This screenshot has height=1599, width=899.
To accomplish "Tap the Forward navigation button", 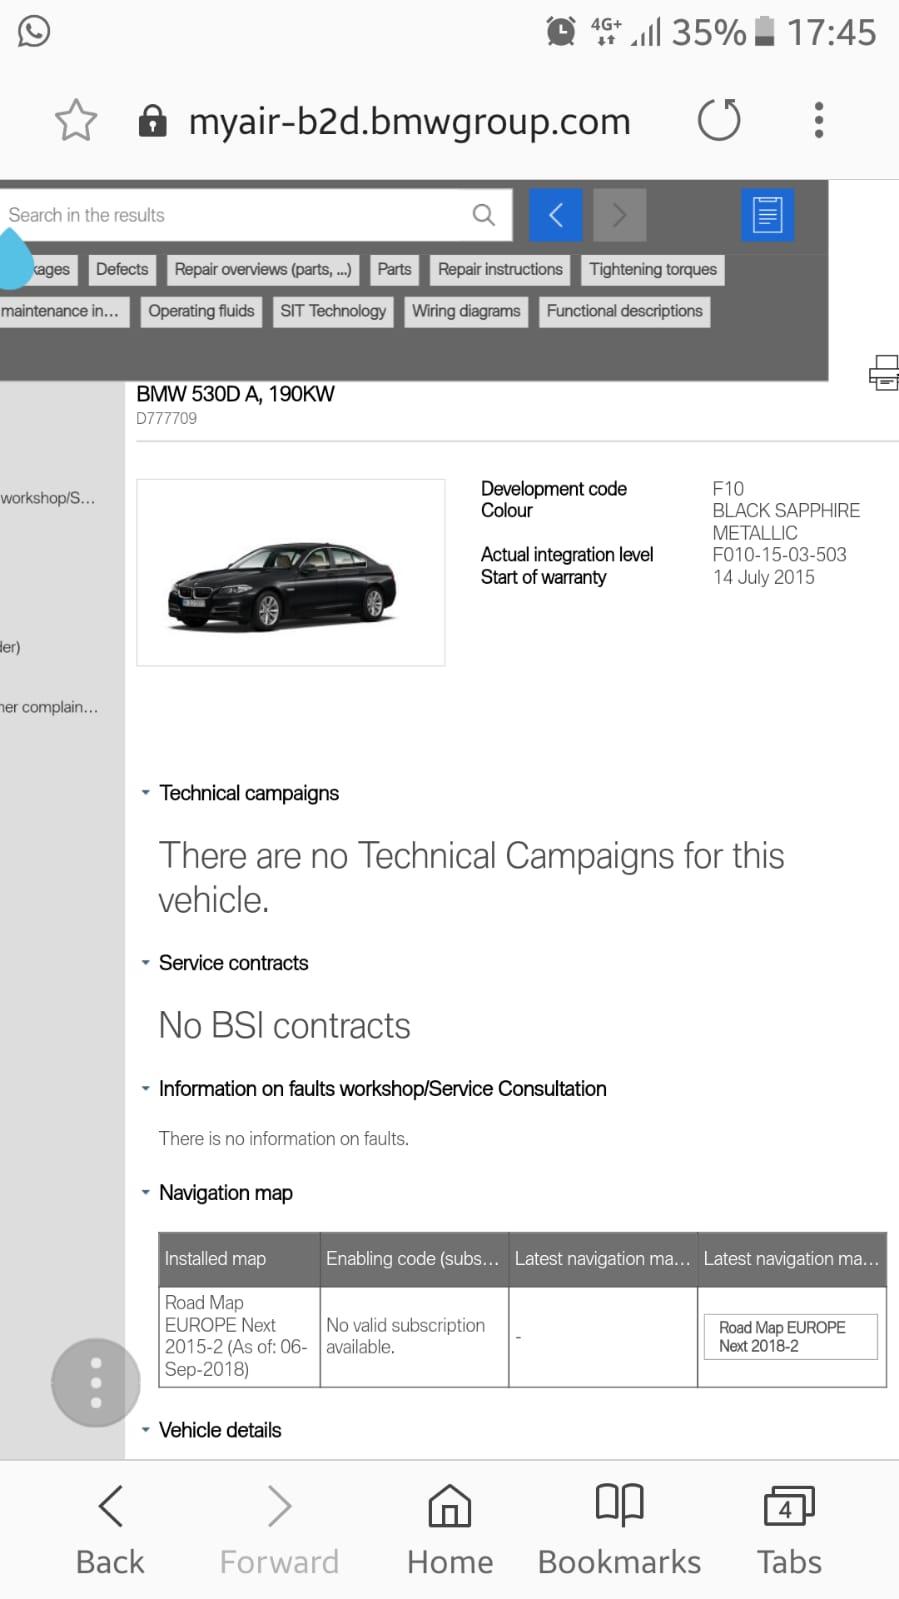I will tap(279, 1530).
